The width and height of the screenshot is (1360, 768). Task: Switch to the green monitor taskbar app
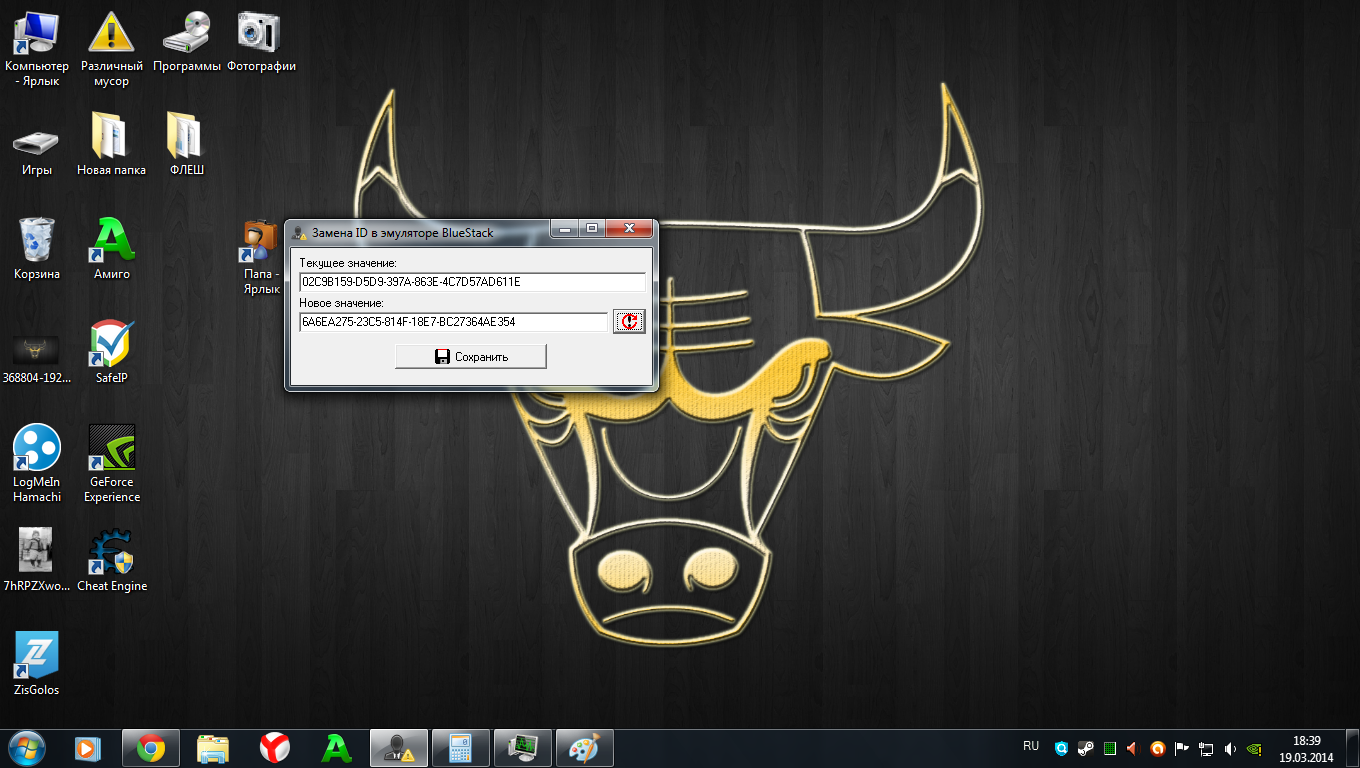click(523, 748)
